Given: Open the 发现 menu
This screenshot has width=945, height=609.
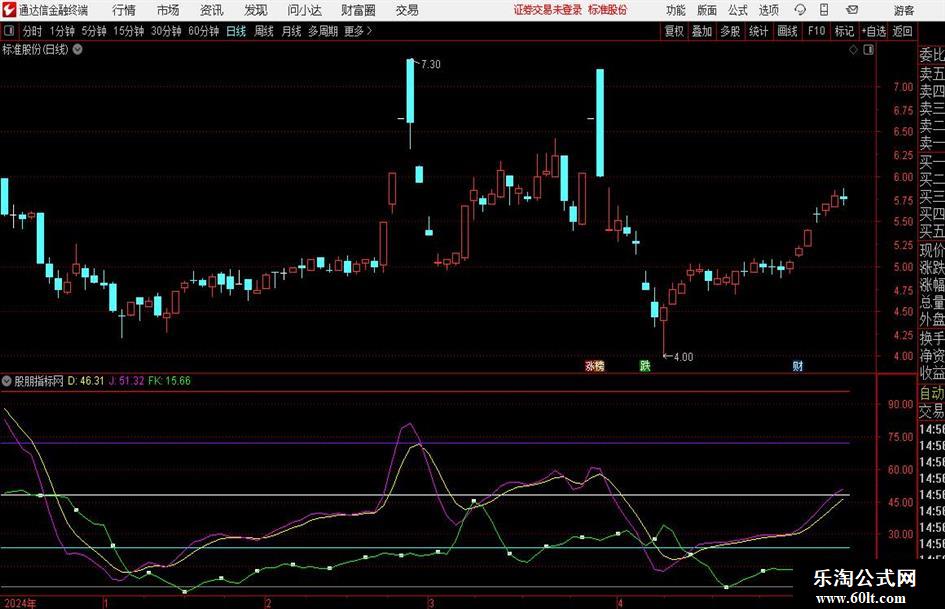Looking at the screenshot, I should pos(256,10).
